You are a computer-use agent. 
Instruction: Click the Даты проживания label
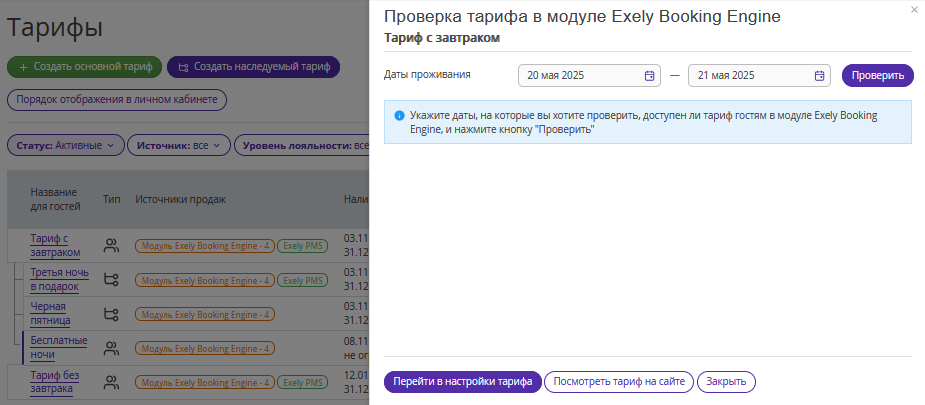tap(427, 74)
